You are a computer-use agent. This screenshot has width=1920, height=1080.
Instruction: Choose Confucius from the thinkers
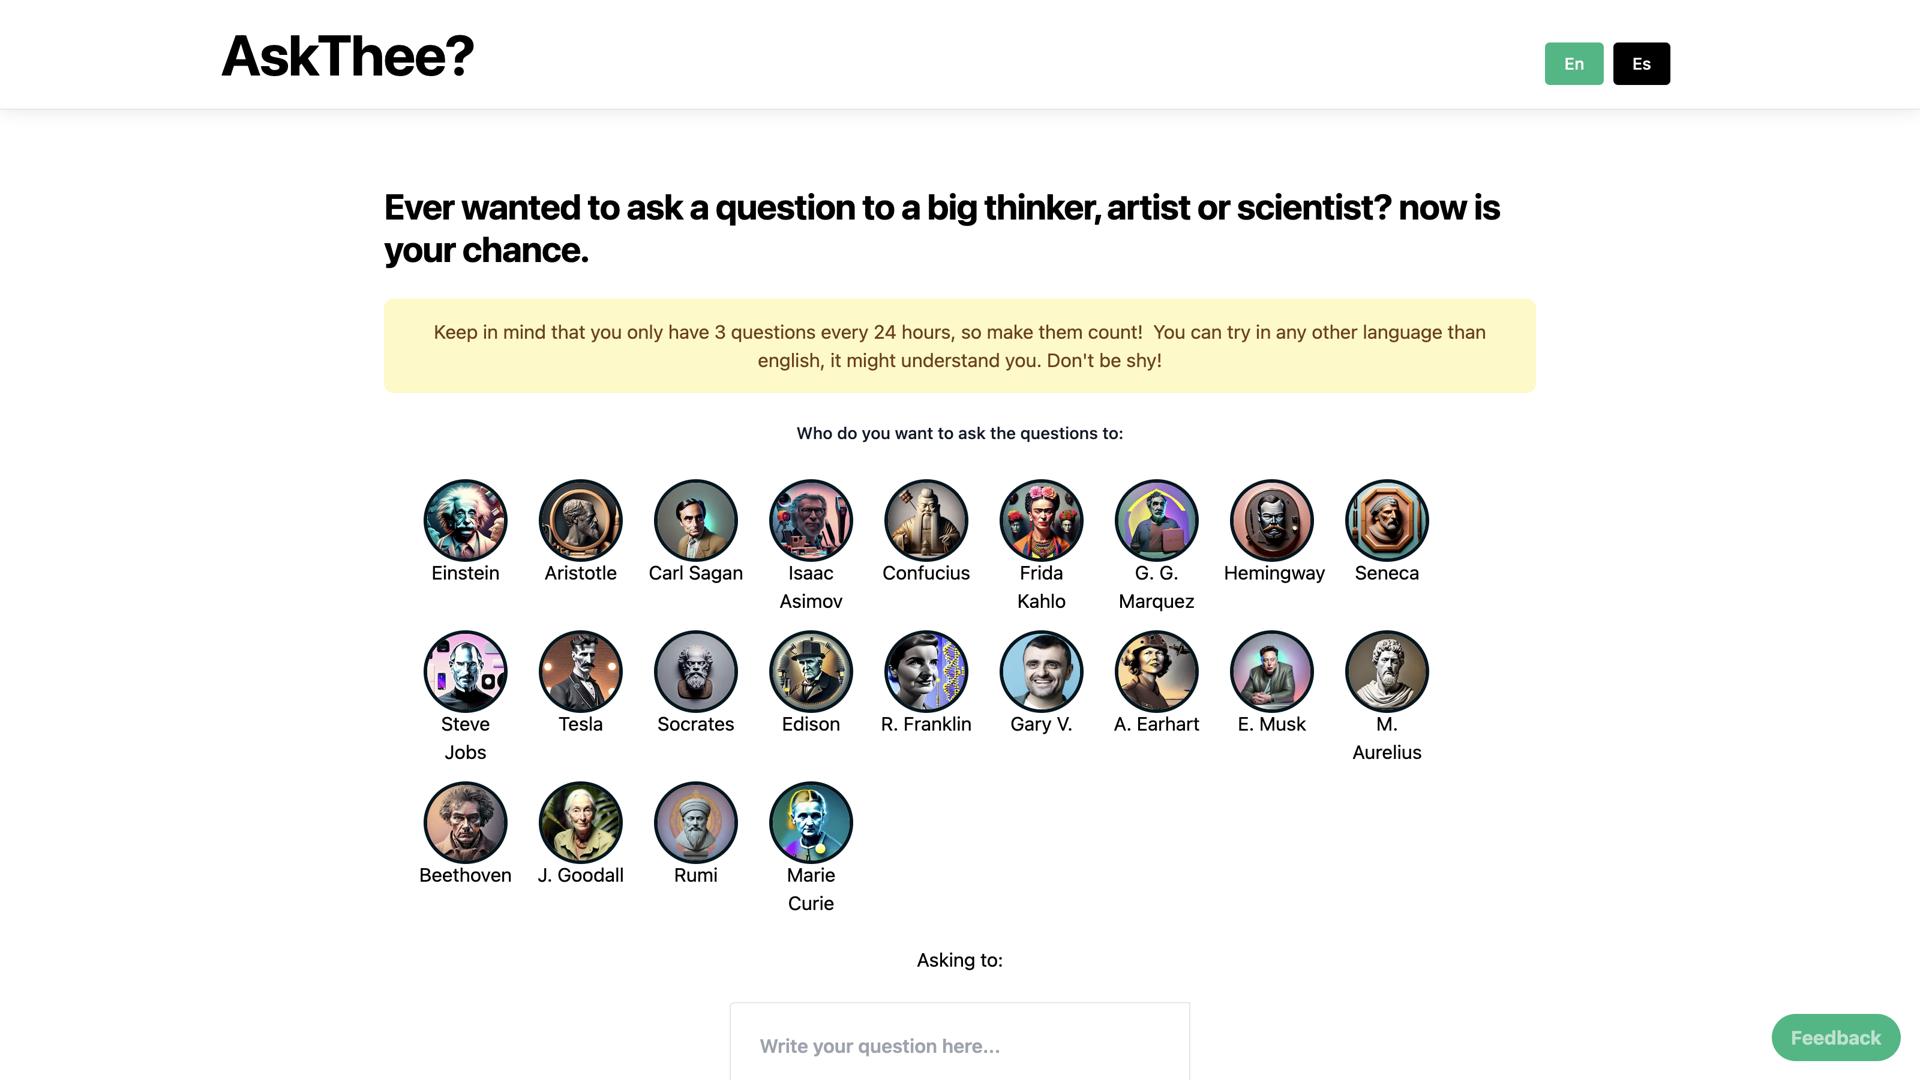(x=925, y=520)
